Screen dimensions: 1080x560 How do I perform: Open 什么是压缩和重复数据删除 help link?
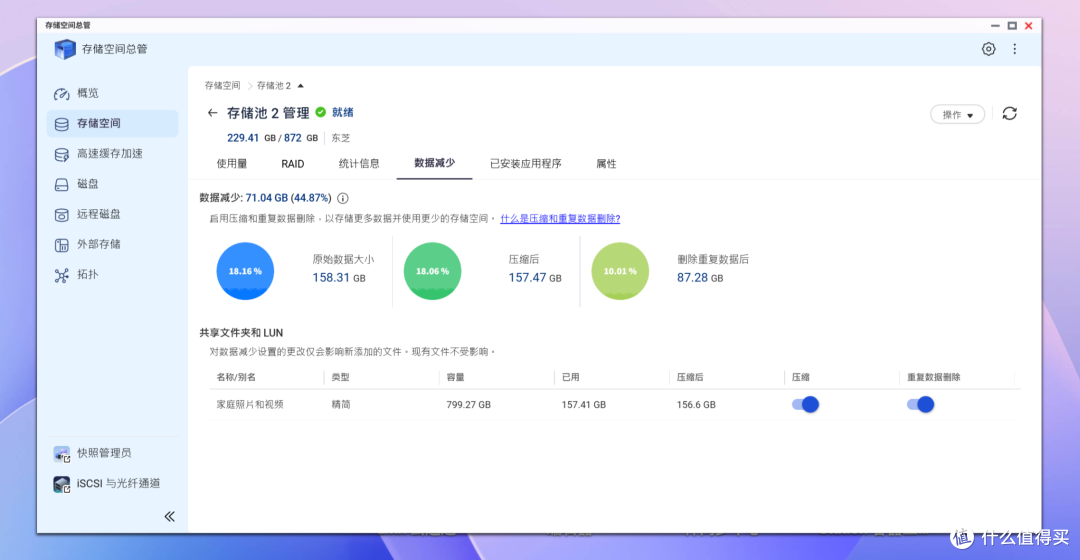[x=560, y=219]
